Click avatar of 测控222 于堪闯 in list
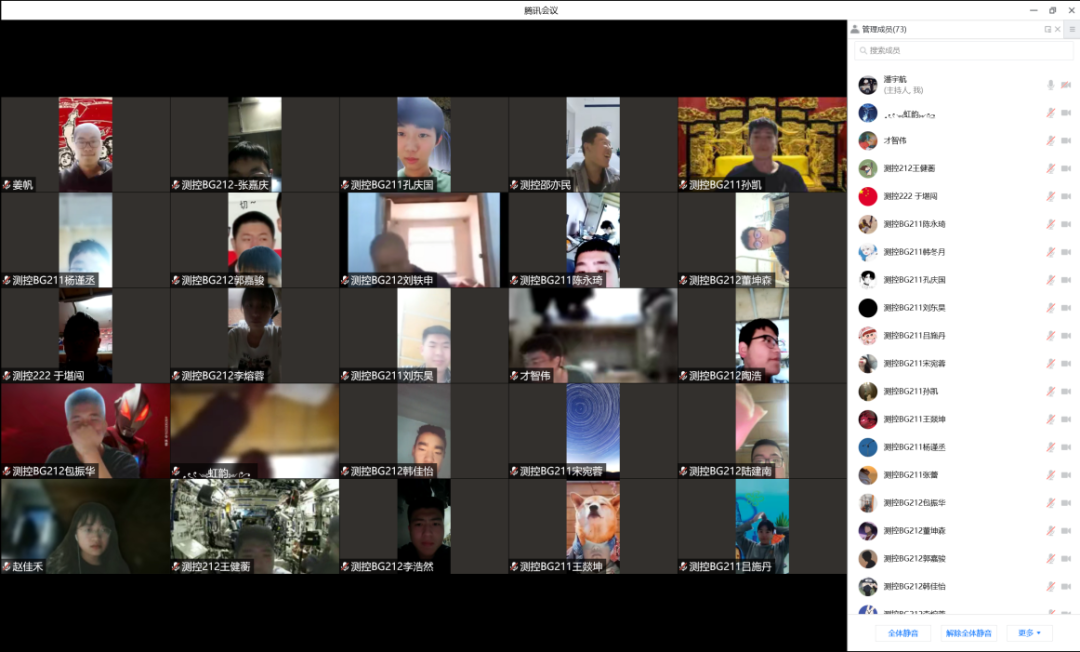Screen dimensions: 1080x652 click(x=868, y=197)
